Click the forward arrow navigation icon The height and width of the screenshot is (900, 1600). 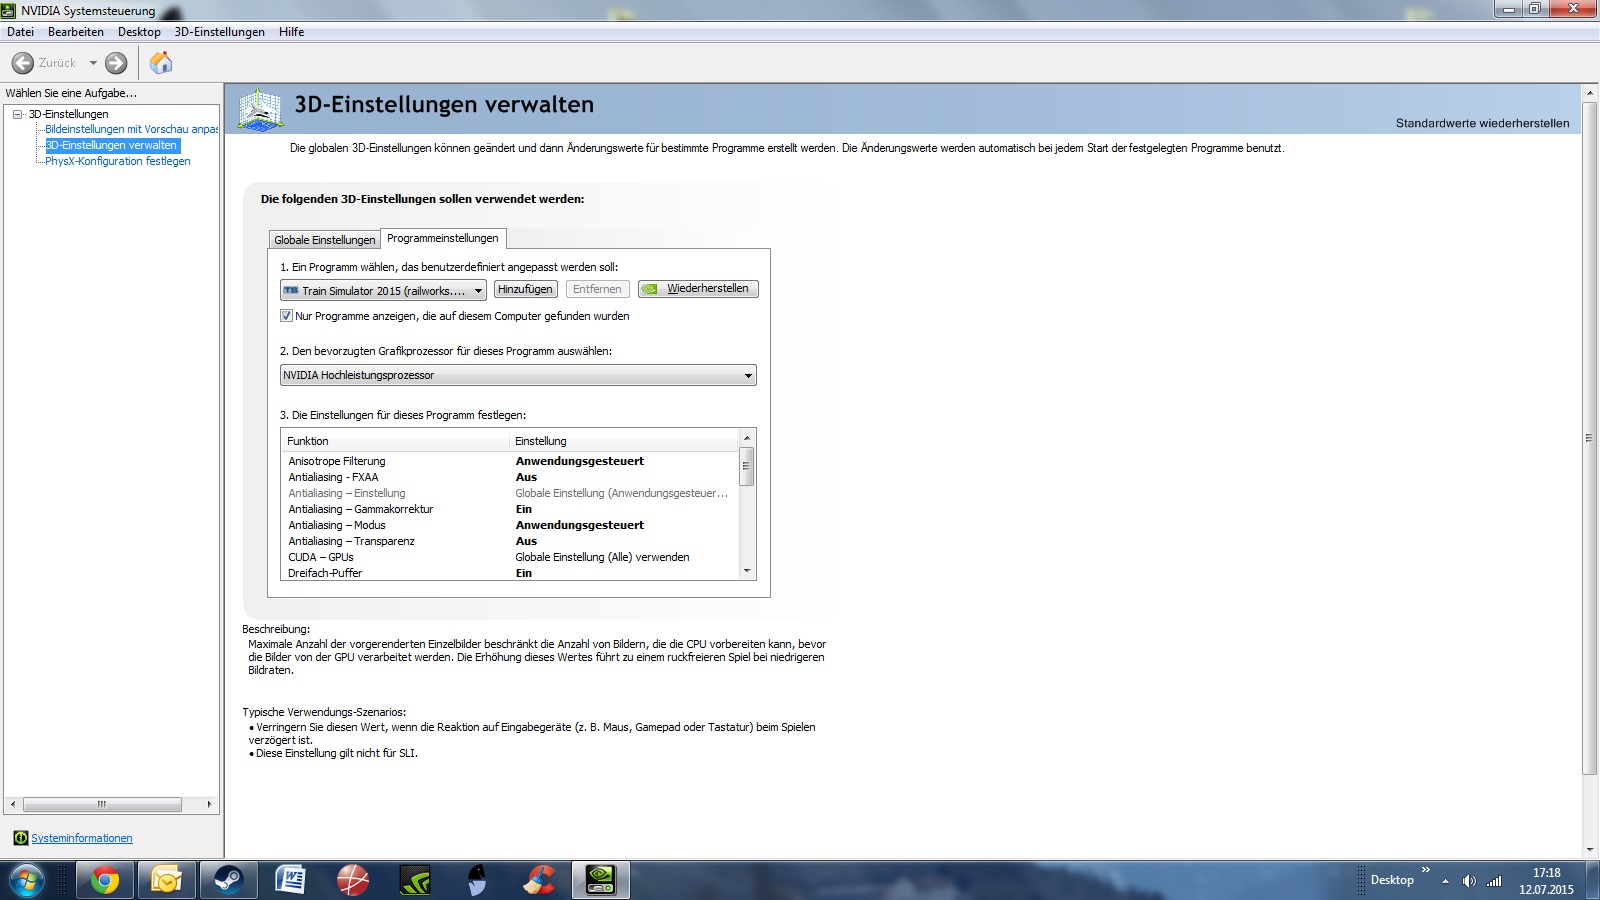click(116, 63)
